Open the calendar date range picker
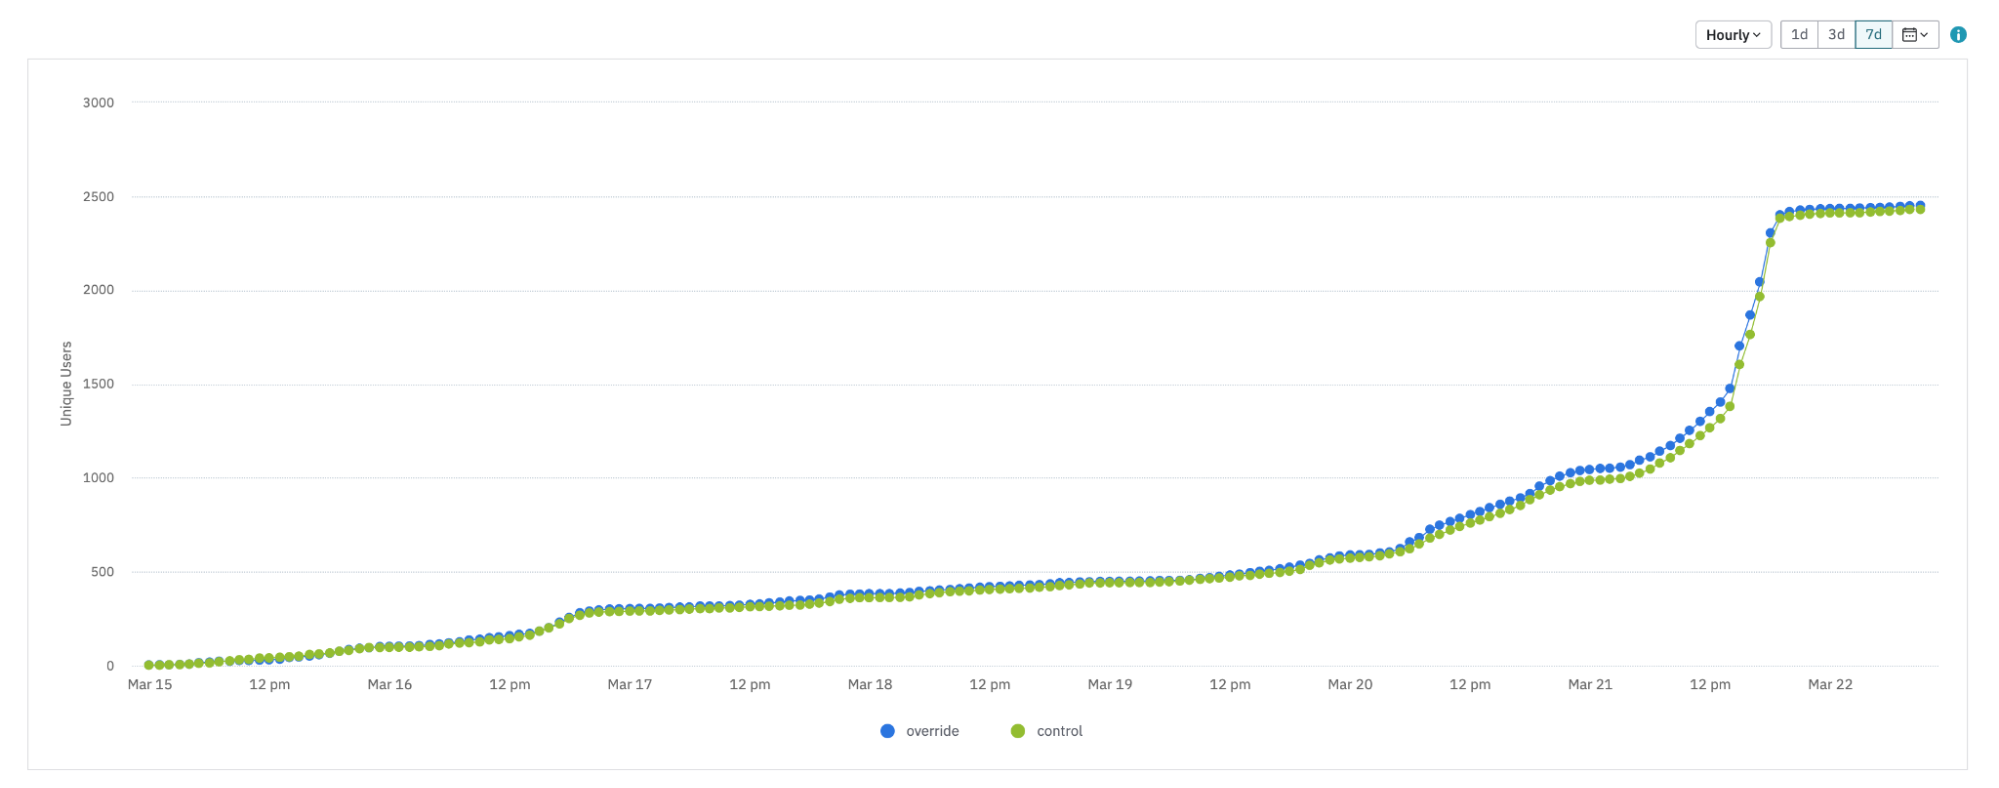Image resolution: width=1999 pixels, height=788 pixels. pos(1915,35)
